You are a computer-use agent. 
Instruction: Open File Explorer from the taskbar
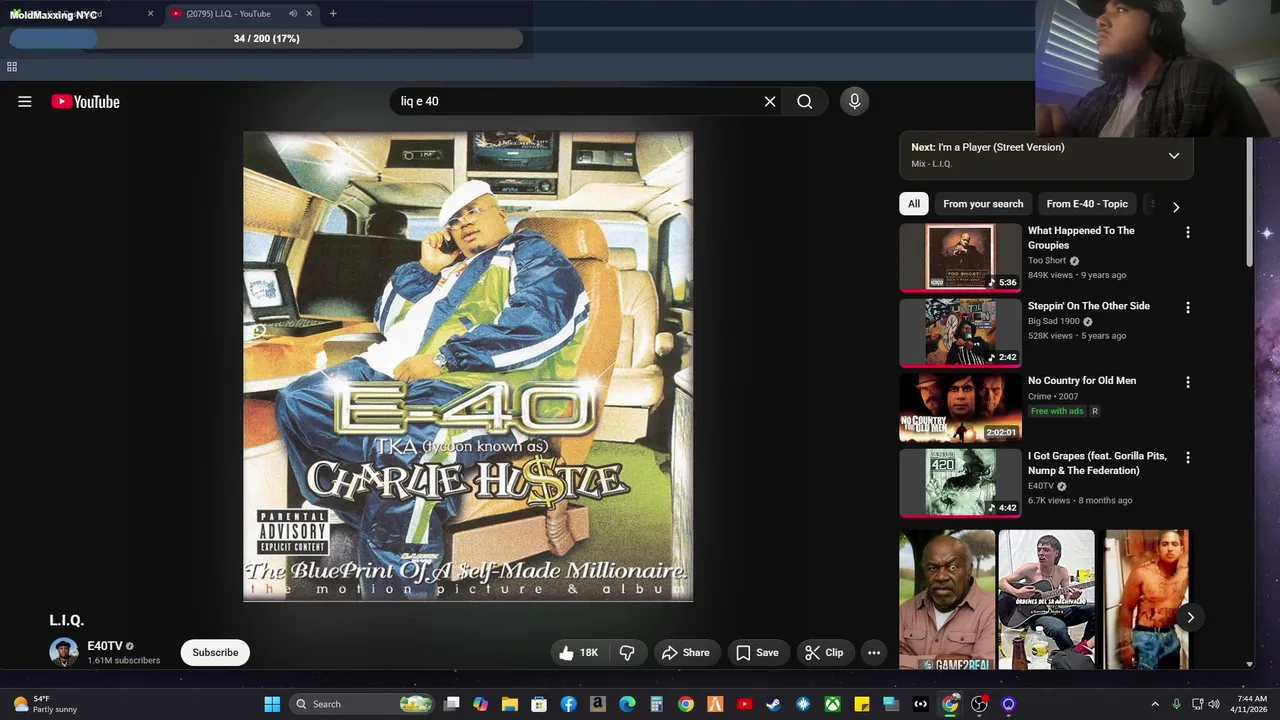(x=510, y=704)
